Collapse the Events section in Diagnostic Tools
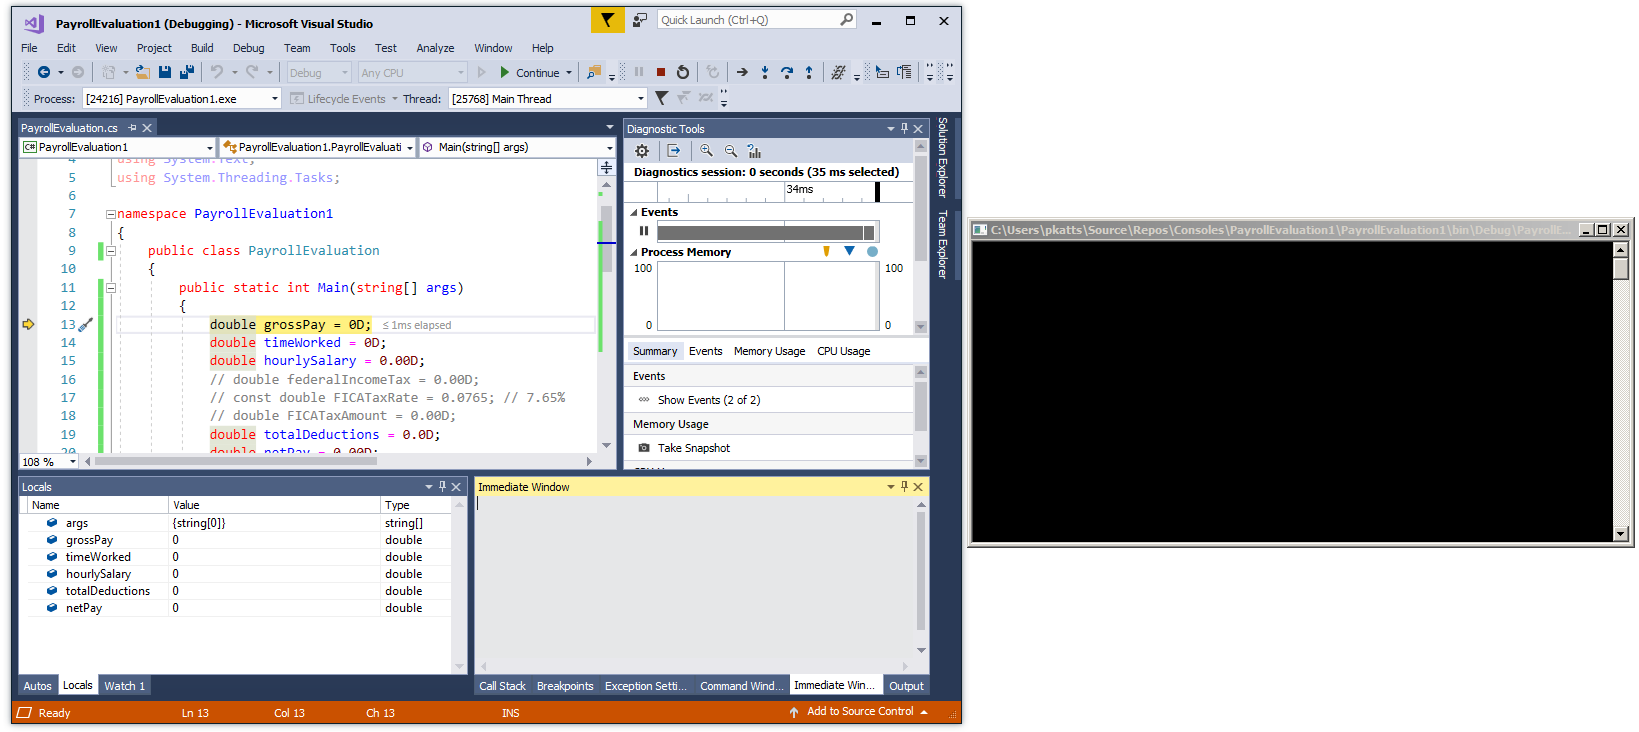This screenshot has width=1639, height=732. [634, 212]
